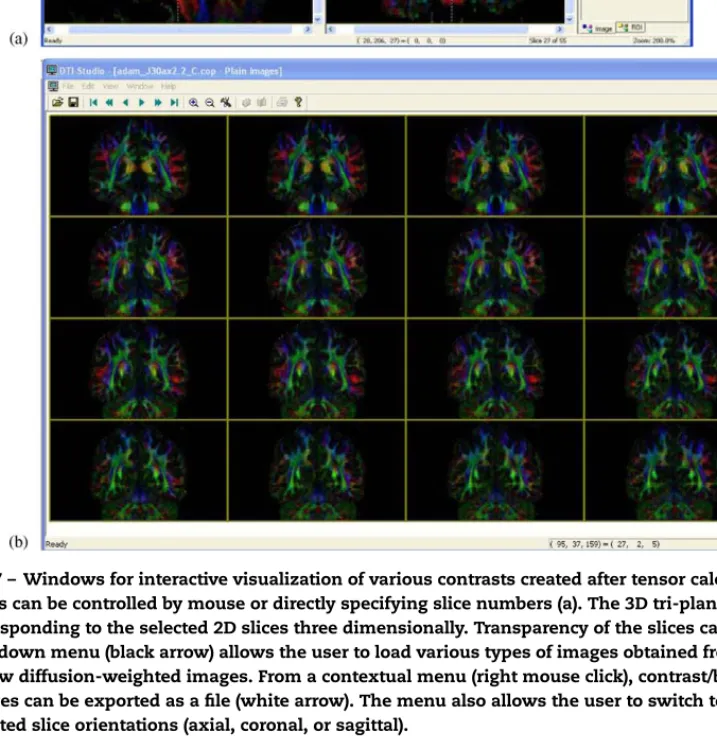Image resolution: width=717 pixels, height=750 pixels.
Task: Jump to the last slice button
Action: 175,102
